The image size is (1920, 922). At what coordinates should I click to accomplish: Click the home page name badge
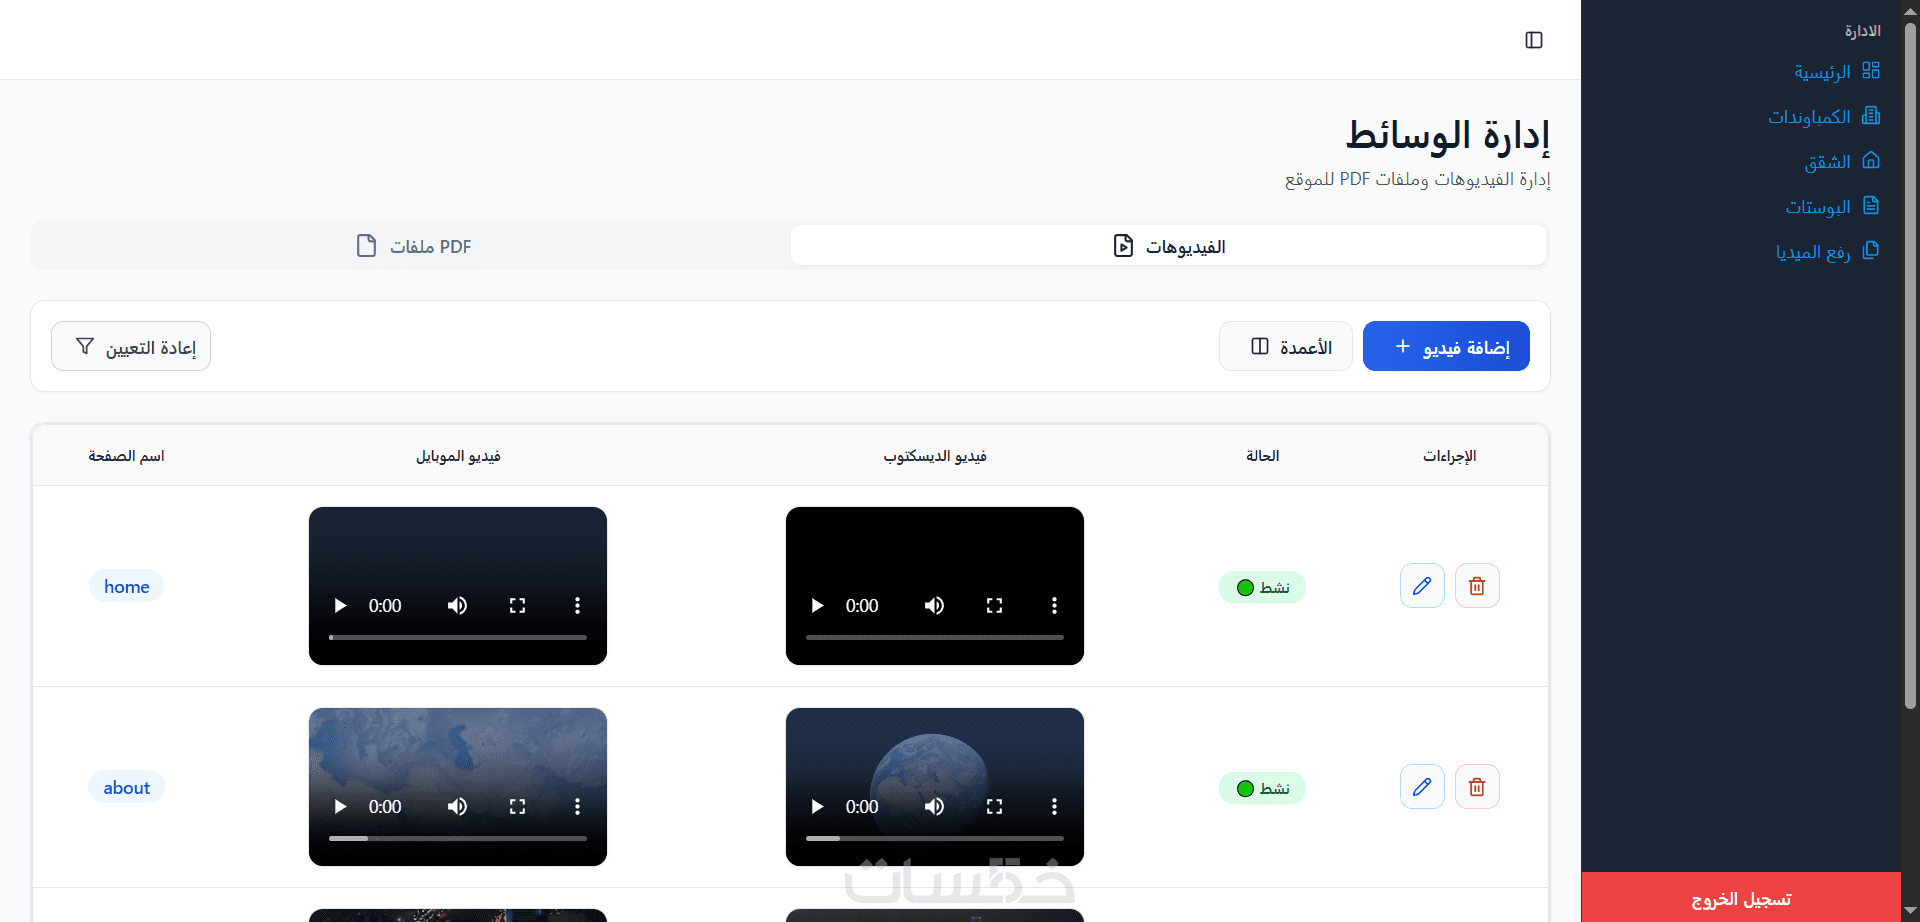pyautogui.click(x=126, y=586)
